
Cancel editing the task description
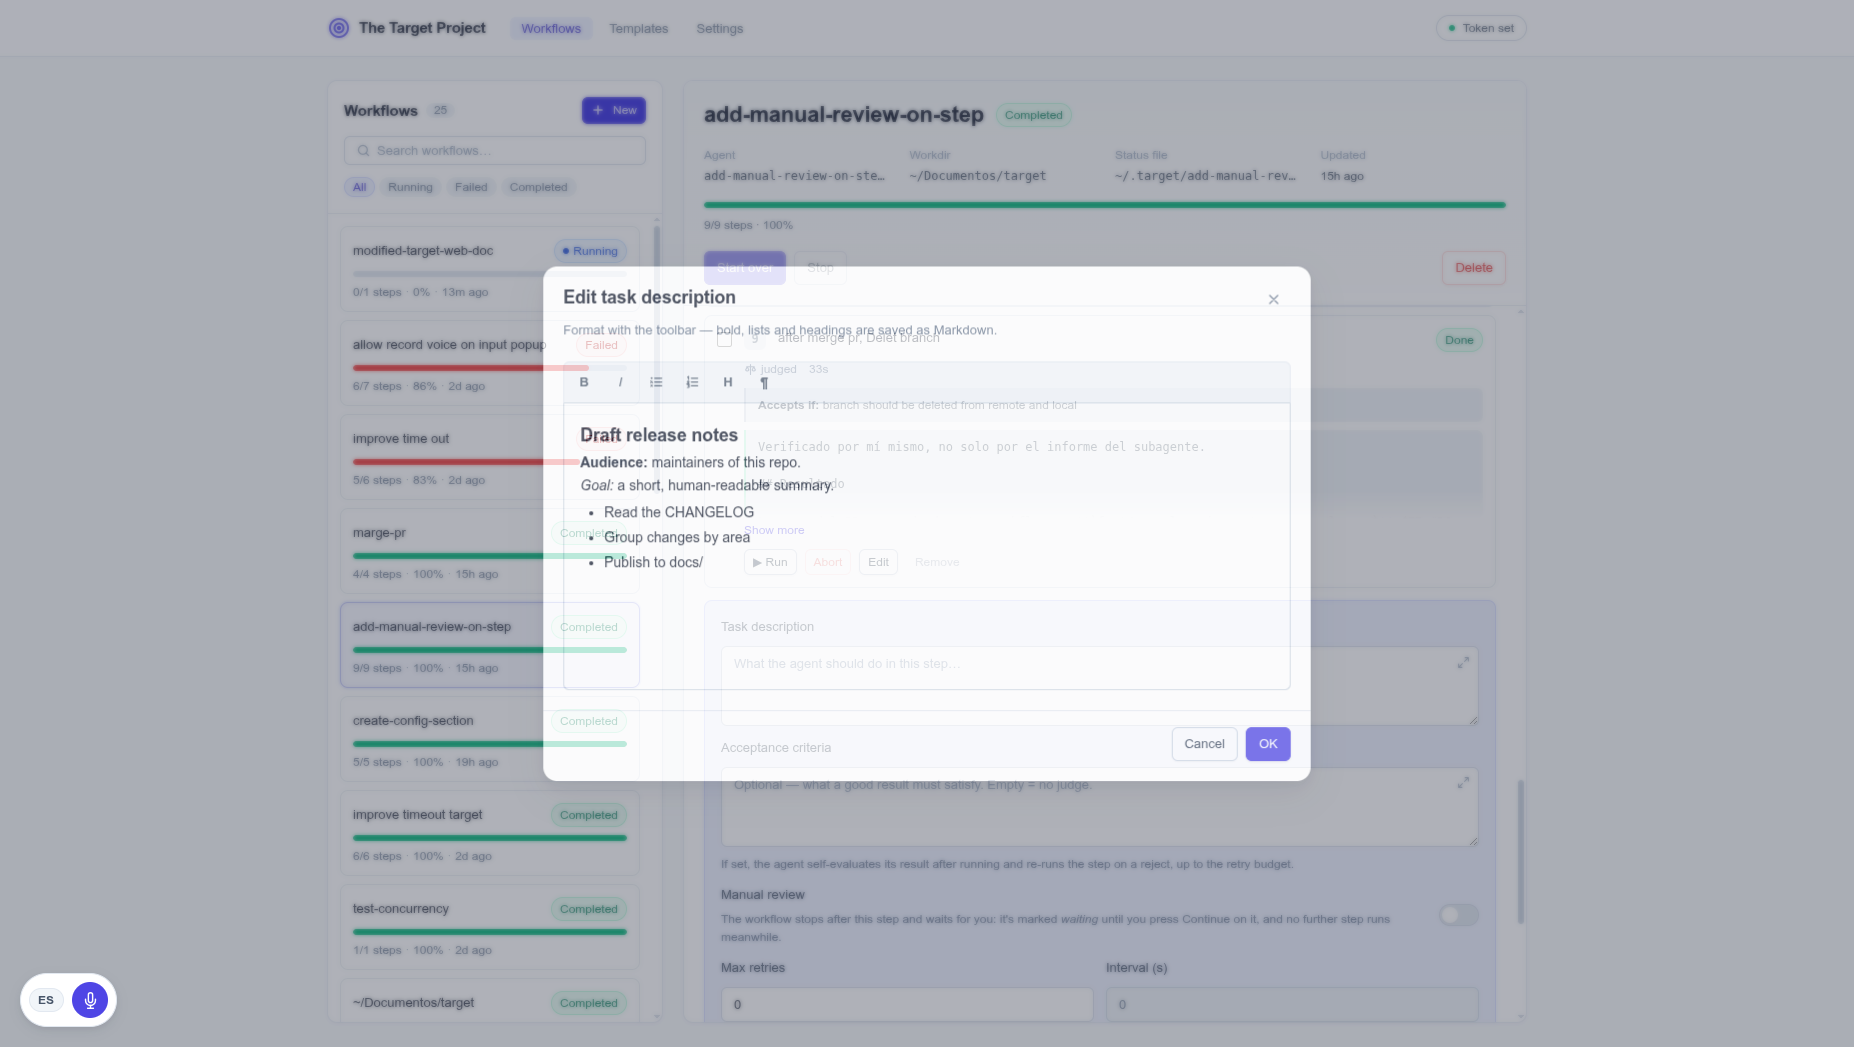coord(1204,744)
